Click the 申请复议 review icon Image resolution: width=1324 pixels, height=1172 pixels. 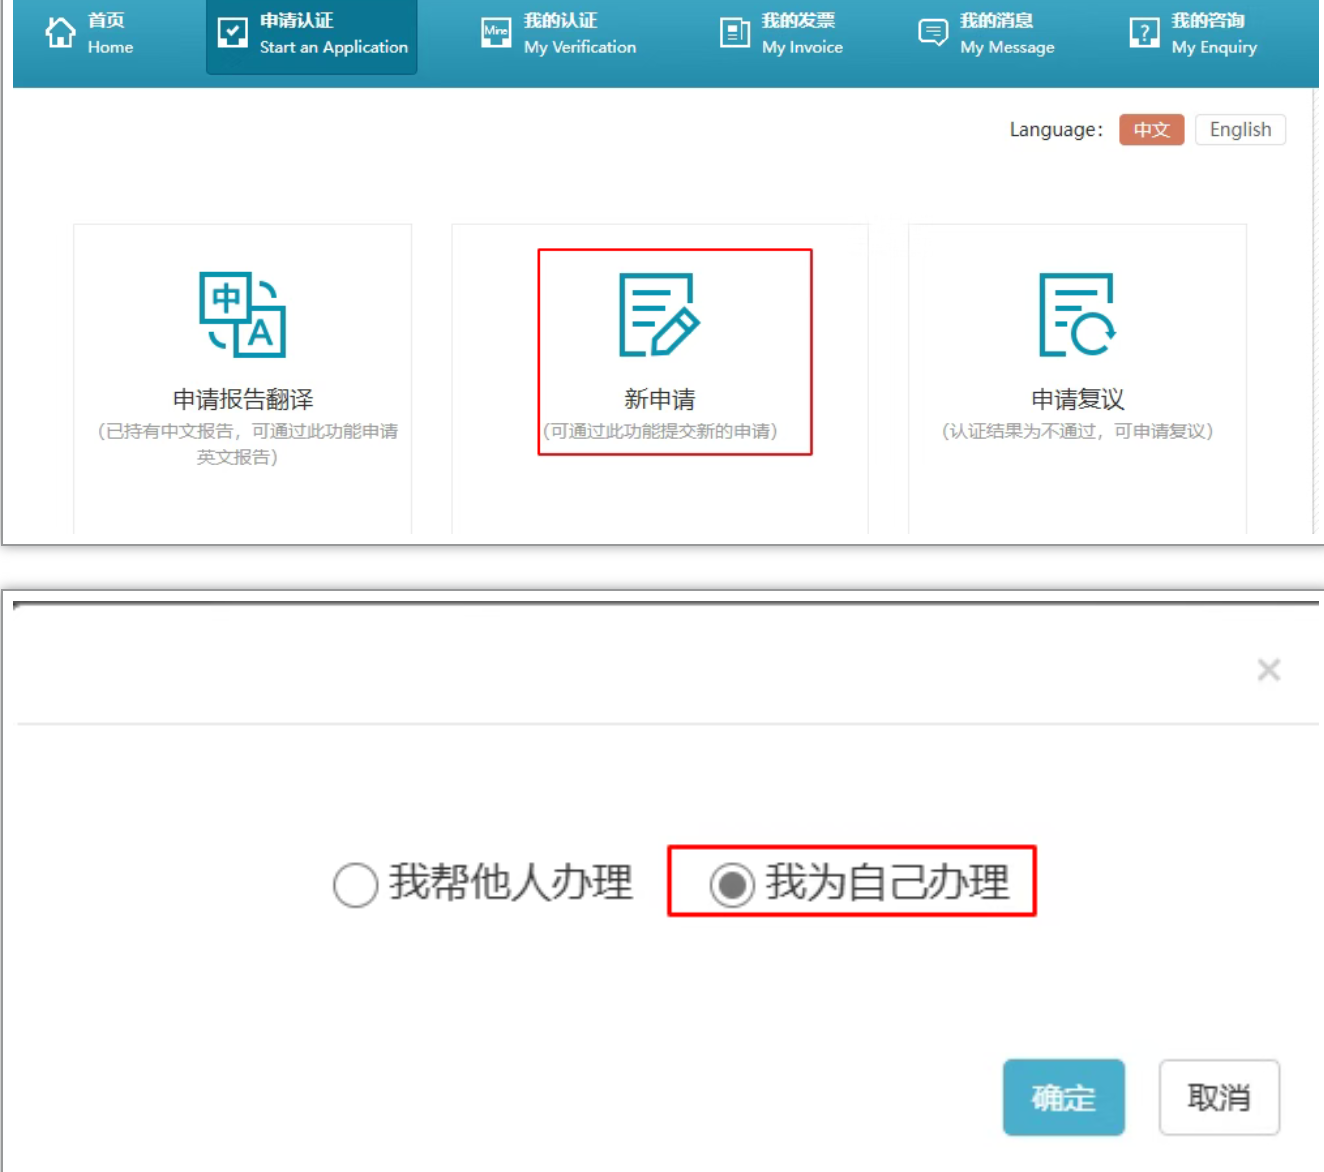click(1077, 315)
